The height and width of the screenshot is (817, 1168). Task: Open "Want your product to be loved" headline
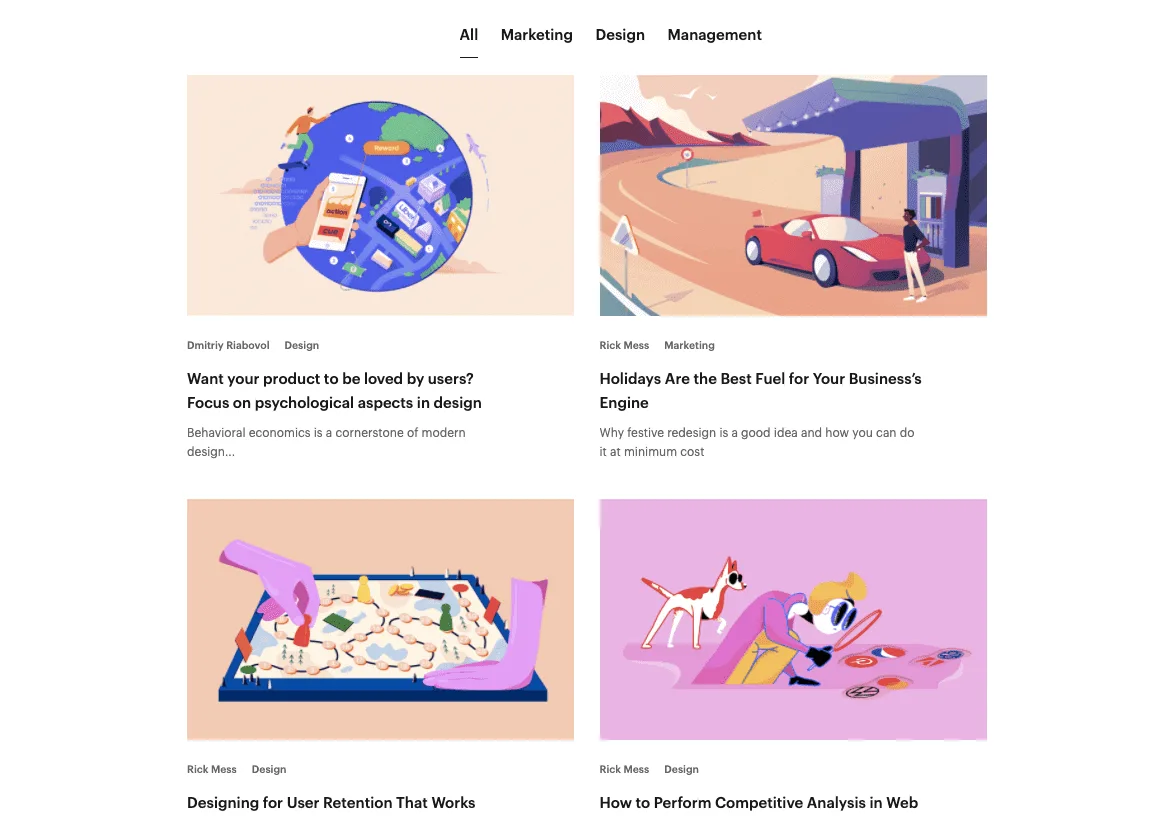coord(334,390)
